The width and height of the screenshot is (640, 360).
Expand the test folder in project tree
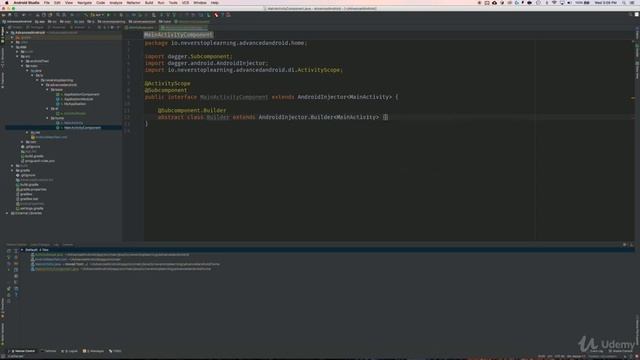[x=22, y=142]
